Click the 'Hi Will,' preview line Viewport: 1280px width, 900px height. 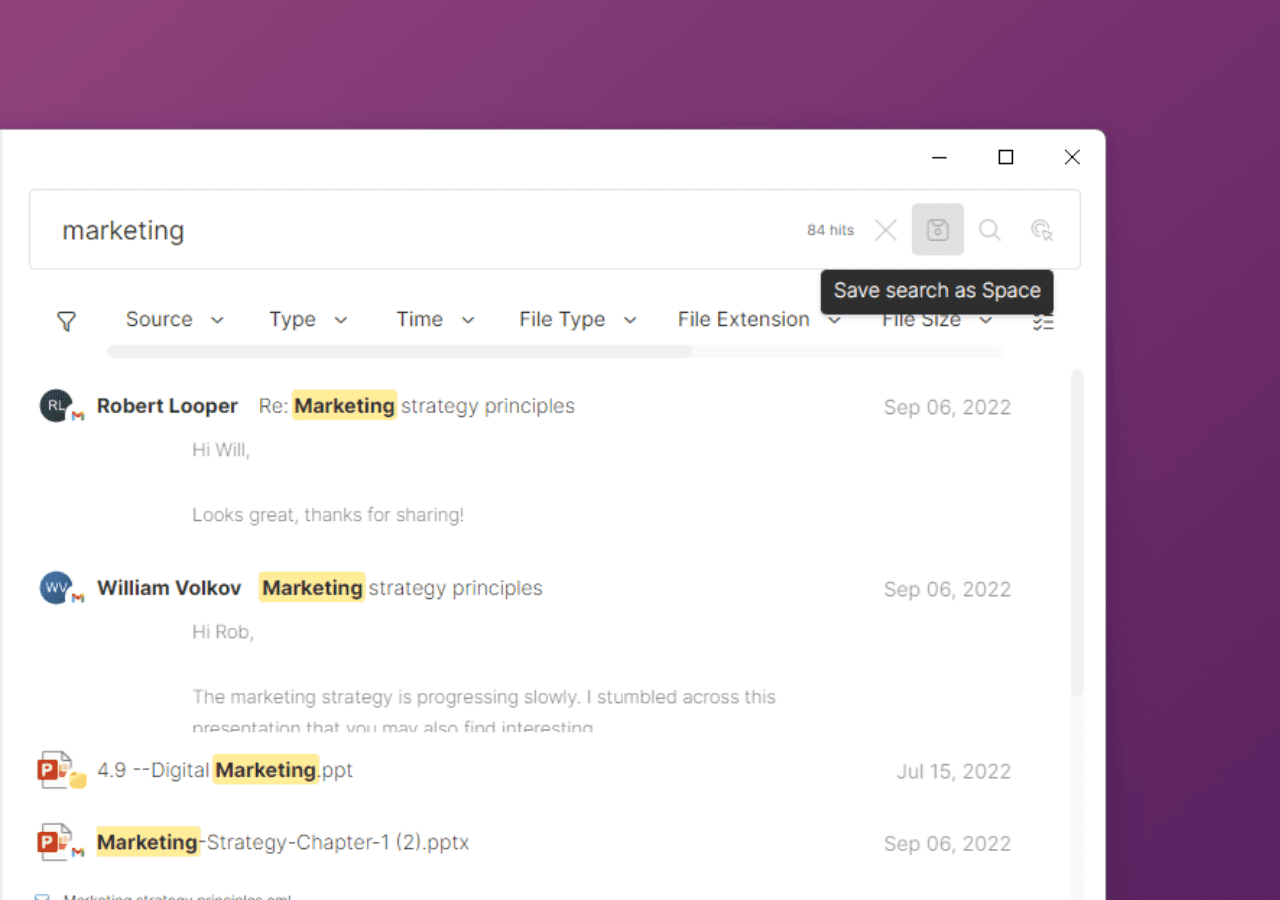click(x=221, y=450)
